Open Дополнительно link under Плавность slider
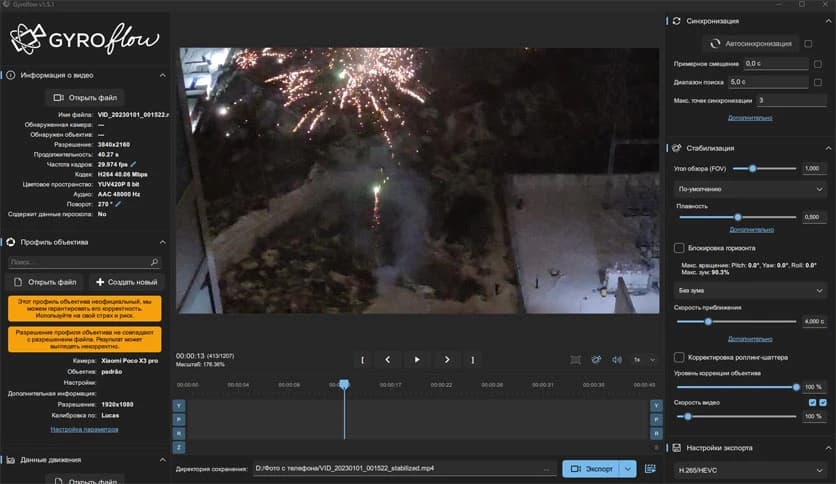The width and height of the screenshot is (836, 484). [x=751, y=230]
